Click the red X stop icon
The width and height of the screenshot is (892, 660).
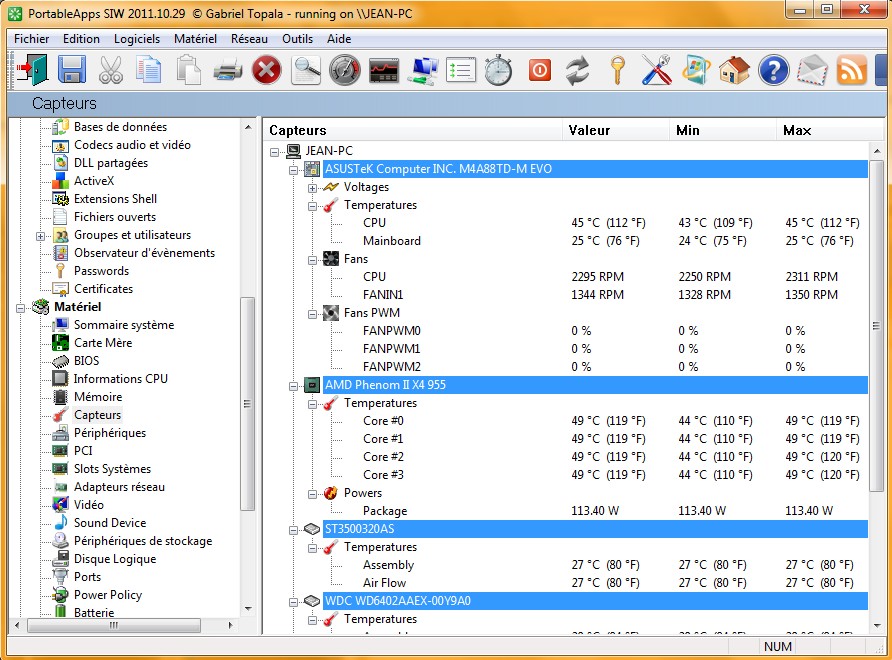pos(266,70)
